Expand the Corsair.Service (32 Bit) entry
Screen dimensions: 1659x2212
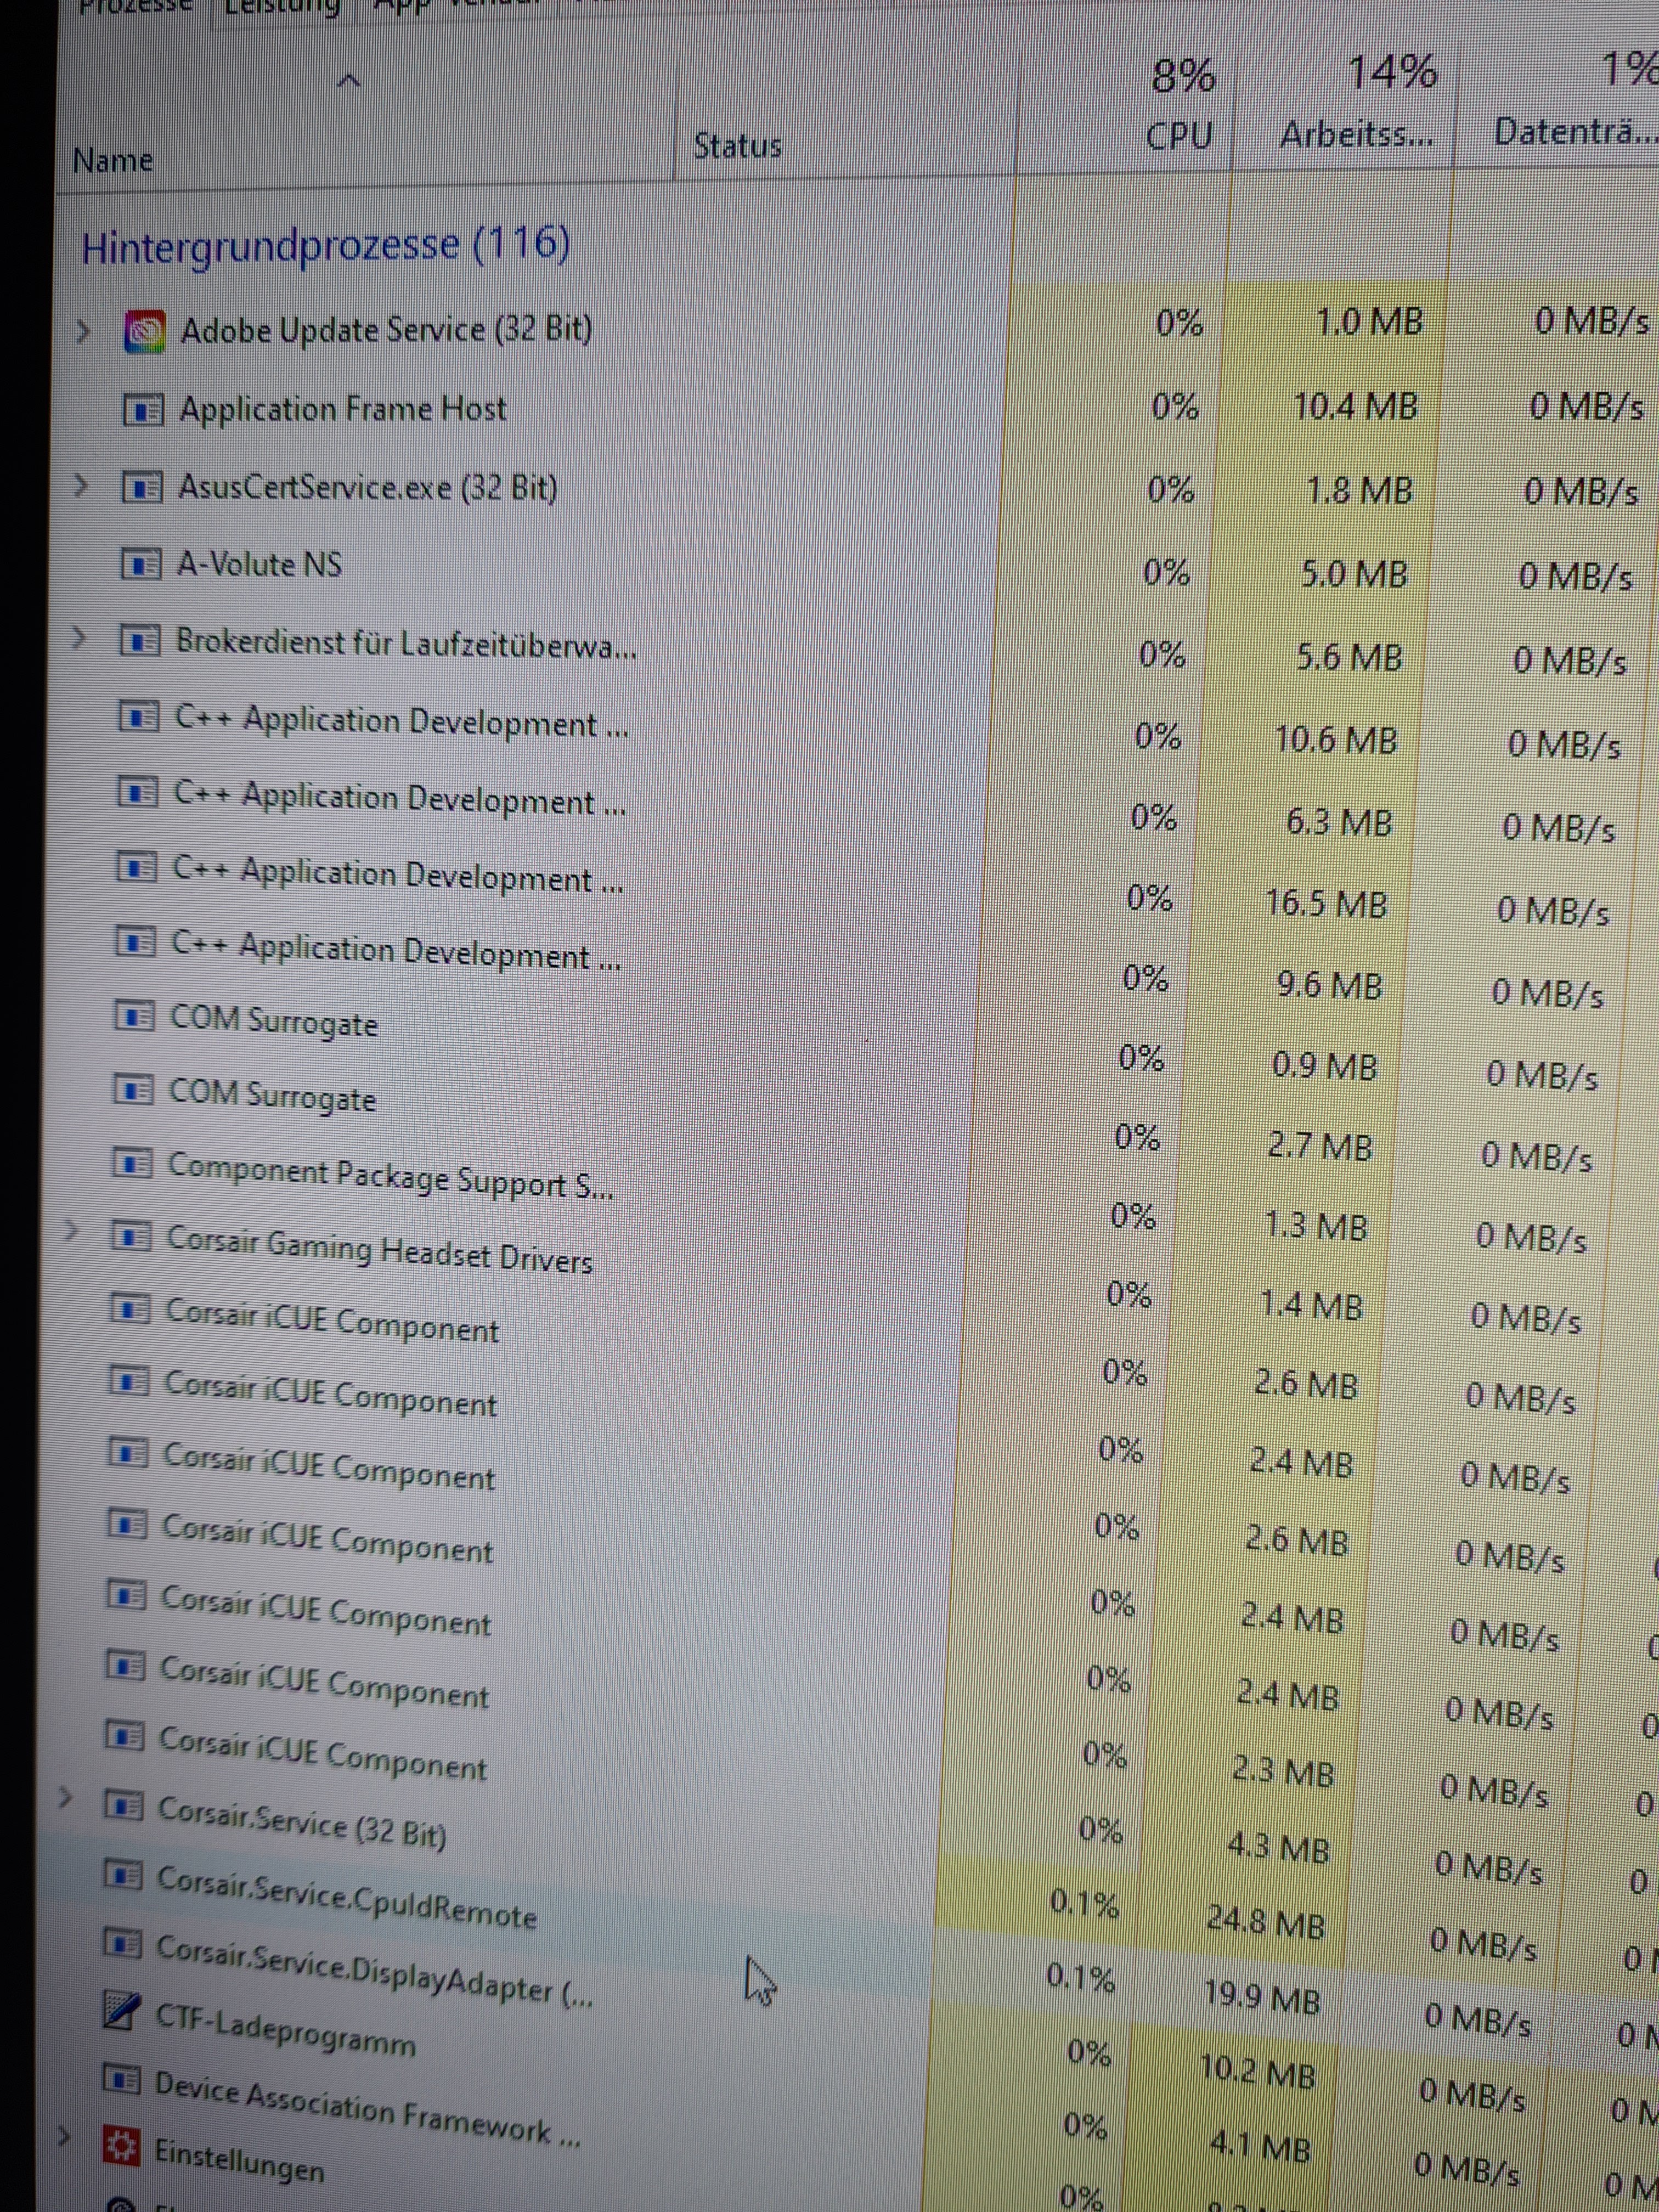[65, 1797]
